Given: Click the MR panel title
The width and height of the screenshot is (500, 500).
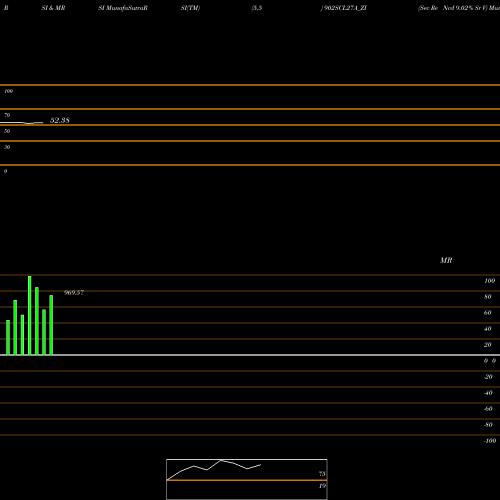Looking at the screenshot, I should click(446, 260).
